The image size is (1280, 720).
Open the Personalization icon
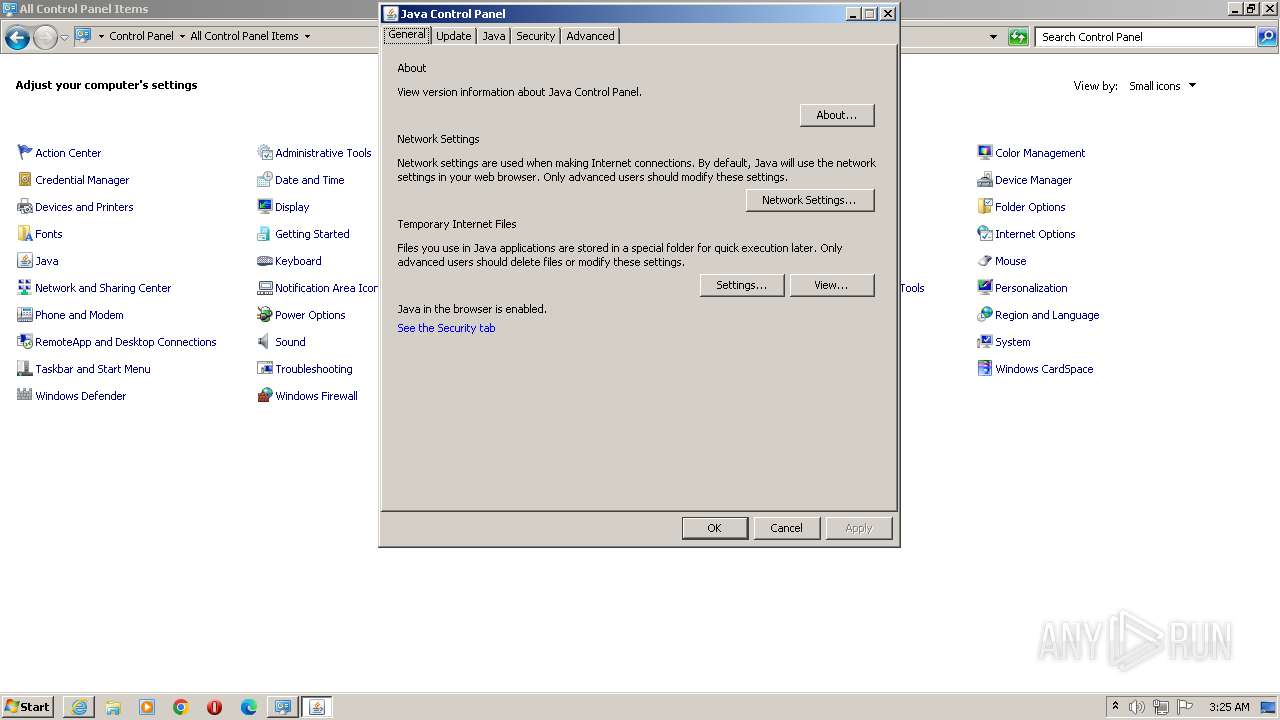[x=985, y=288]
